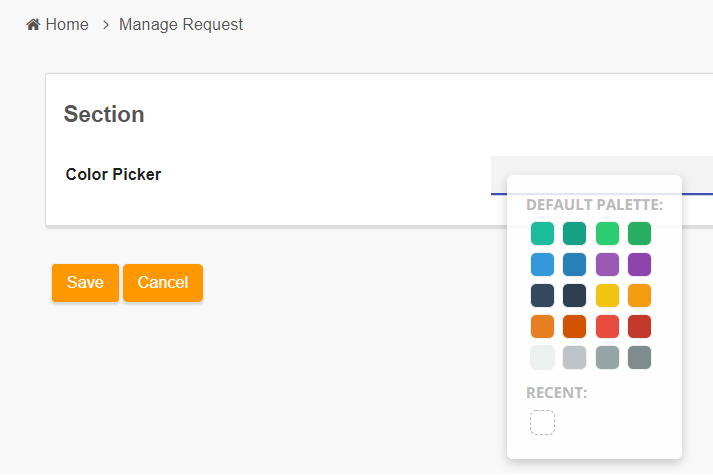Pick the dark purple swatch
This screenshot has width=713, height=475.
point(639,264)
